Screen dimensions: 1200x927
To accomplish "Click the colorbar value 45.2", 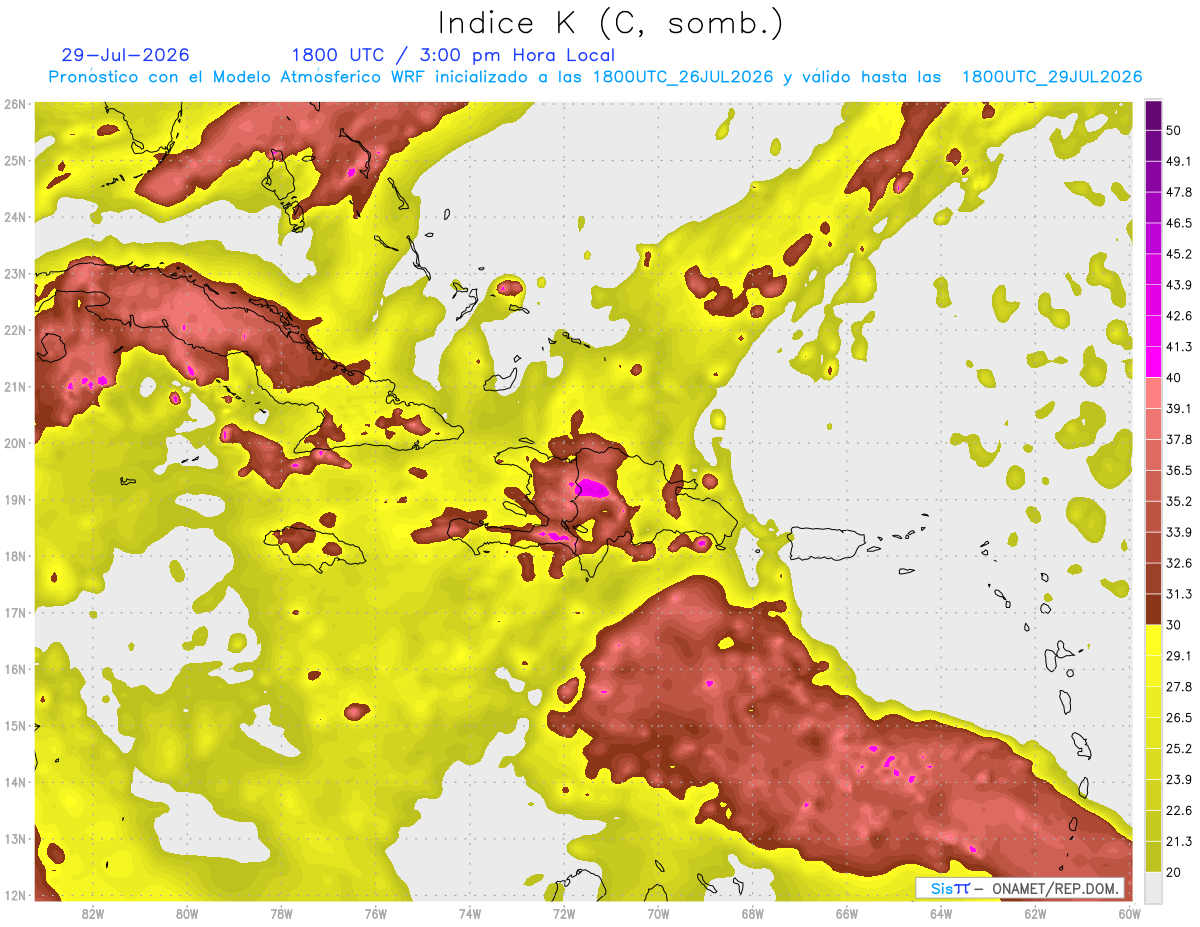I will pyautogui.click(x=1179, y=254).
